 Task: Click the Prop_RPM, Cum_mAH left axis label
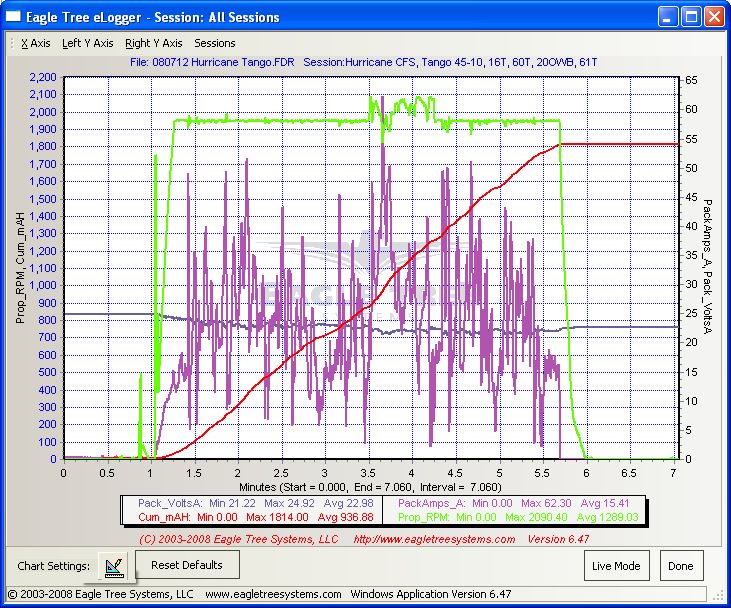click(20, 268)
